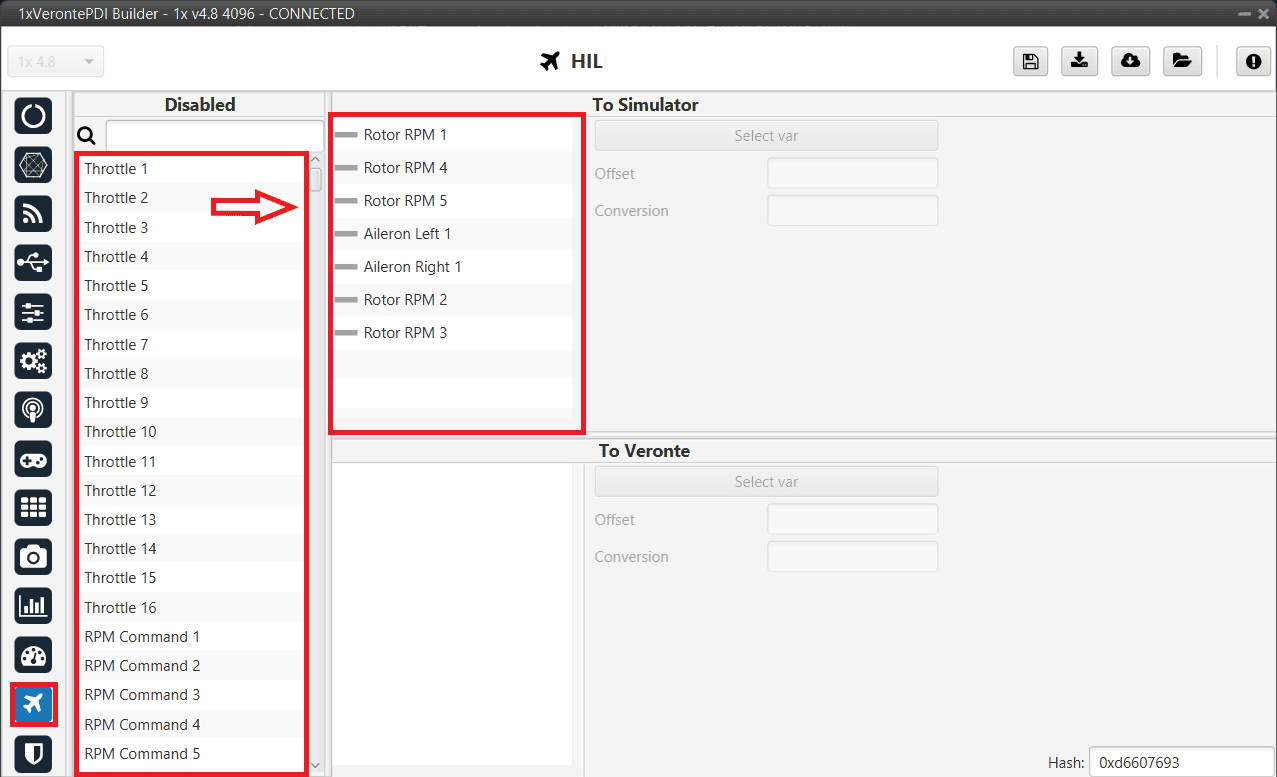Open the gauge speedometer sidebar icon

34,655
